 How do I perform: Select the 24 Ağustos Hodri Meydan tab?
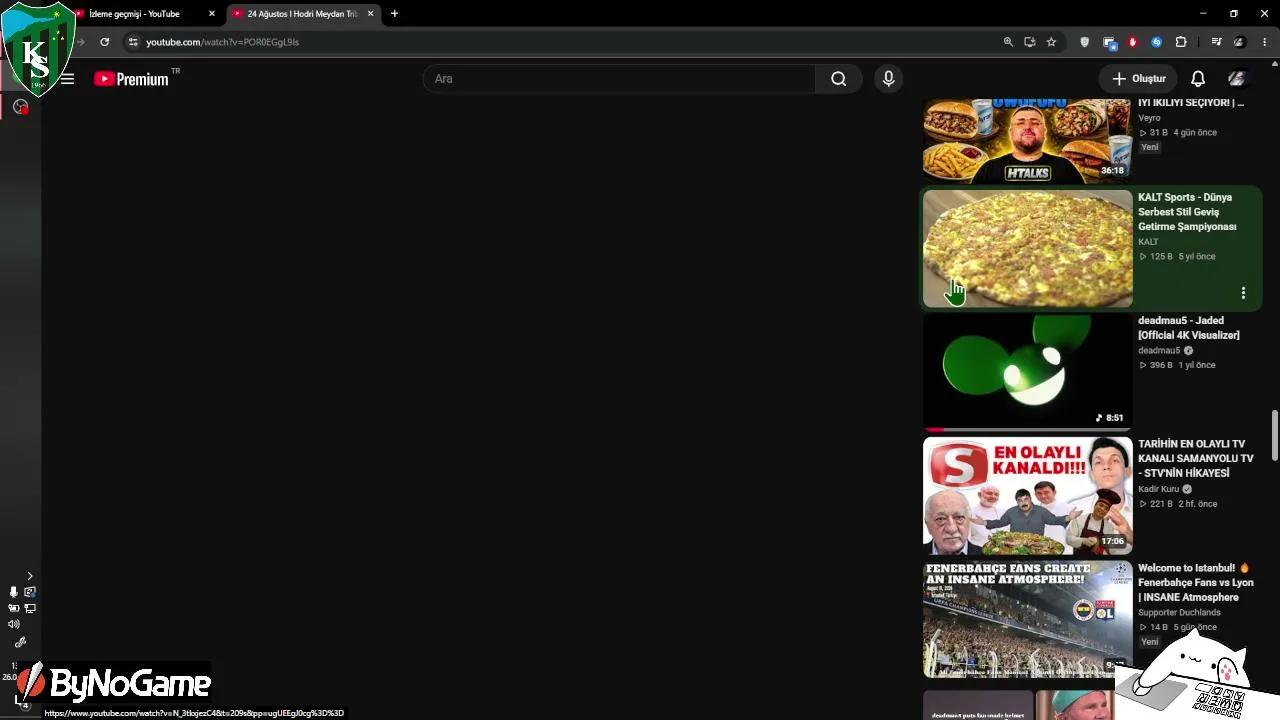(x=302, y=14)
